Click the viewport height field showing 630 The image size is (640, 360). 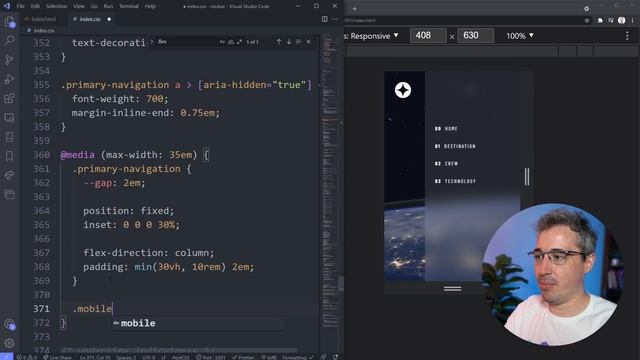point(476,36)
